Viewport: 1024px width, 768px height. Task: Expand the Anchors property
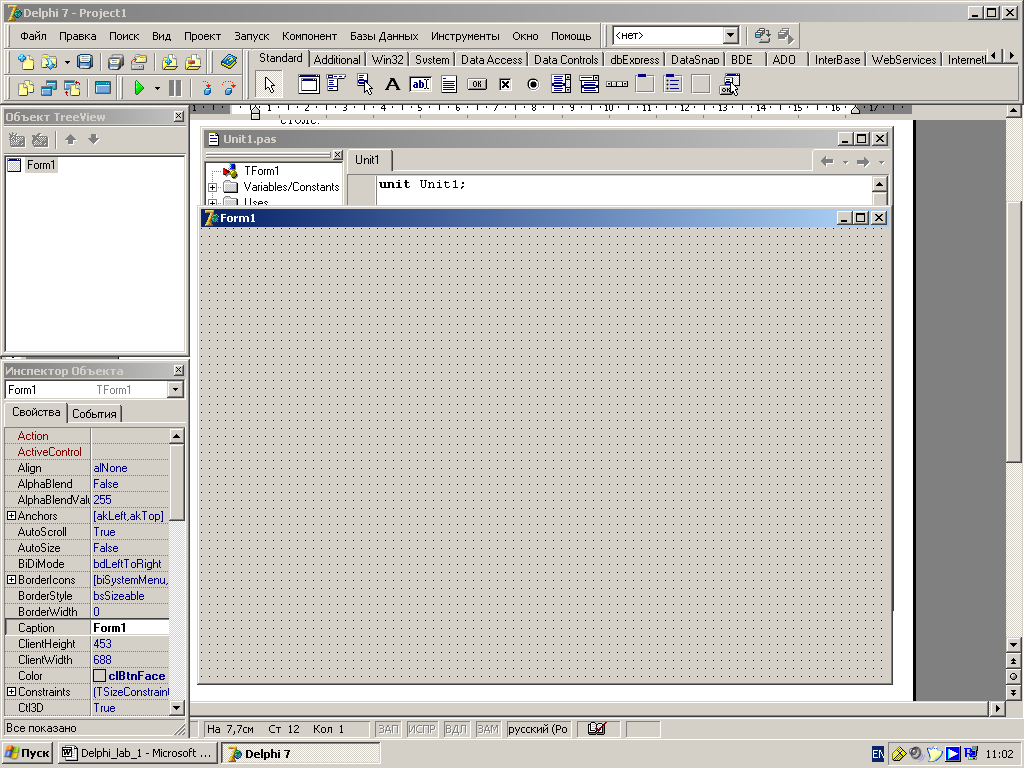11,516
